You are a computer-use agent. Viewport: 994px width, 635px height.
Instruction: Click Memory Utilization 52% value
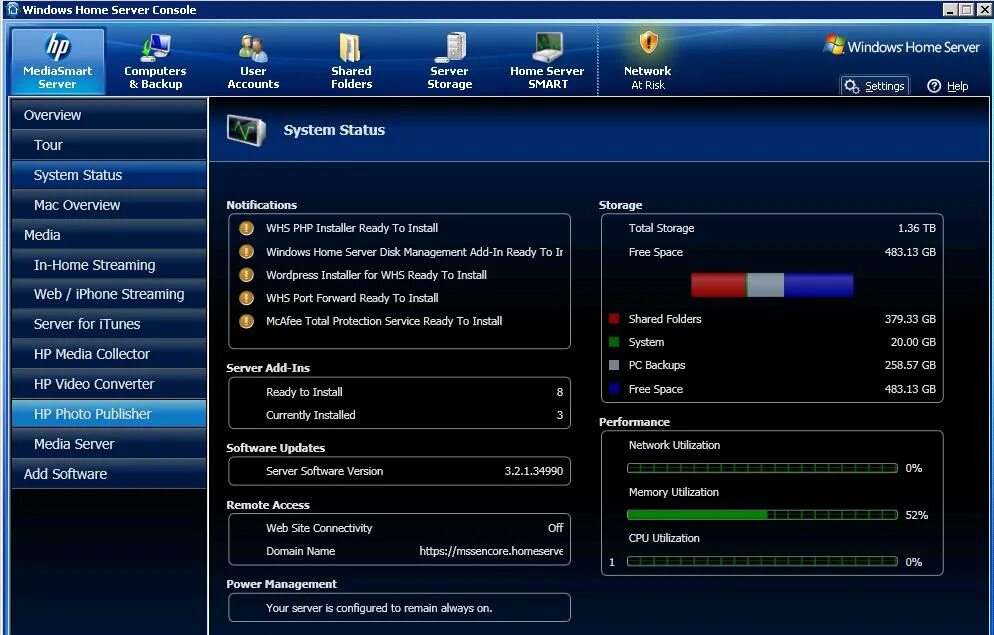[917, 515]
